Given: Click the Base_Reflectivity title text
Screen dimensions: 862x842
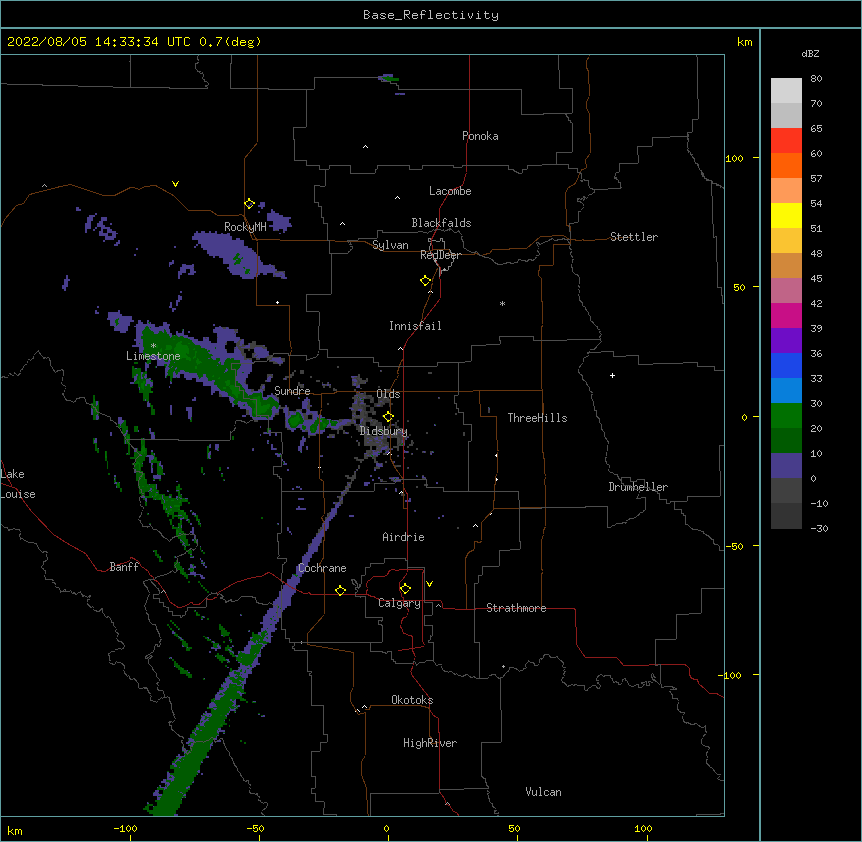Looking at the screenshot, I should point(431,15).
